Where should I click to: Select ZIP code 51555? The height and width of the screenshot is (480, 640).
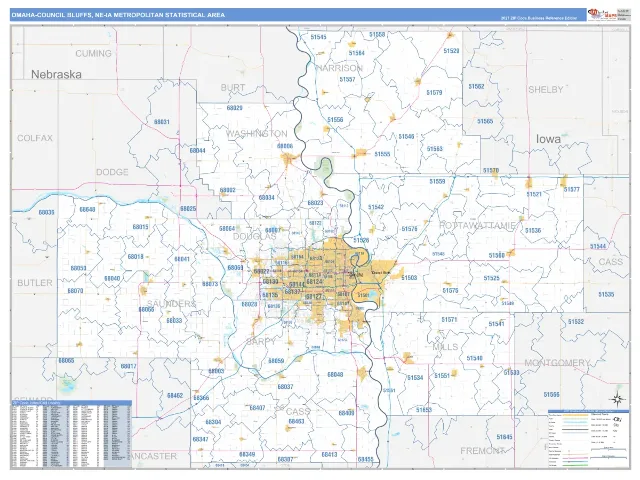382,154
